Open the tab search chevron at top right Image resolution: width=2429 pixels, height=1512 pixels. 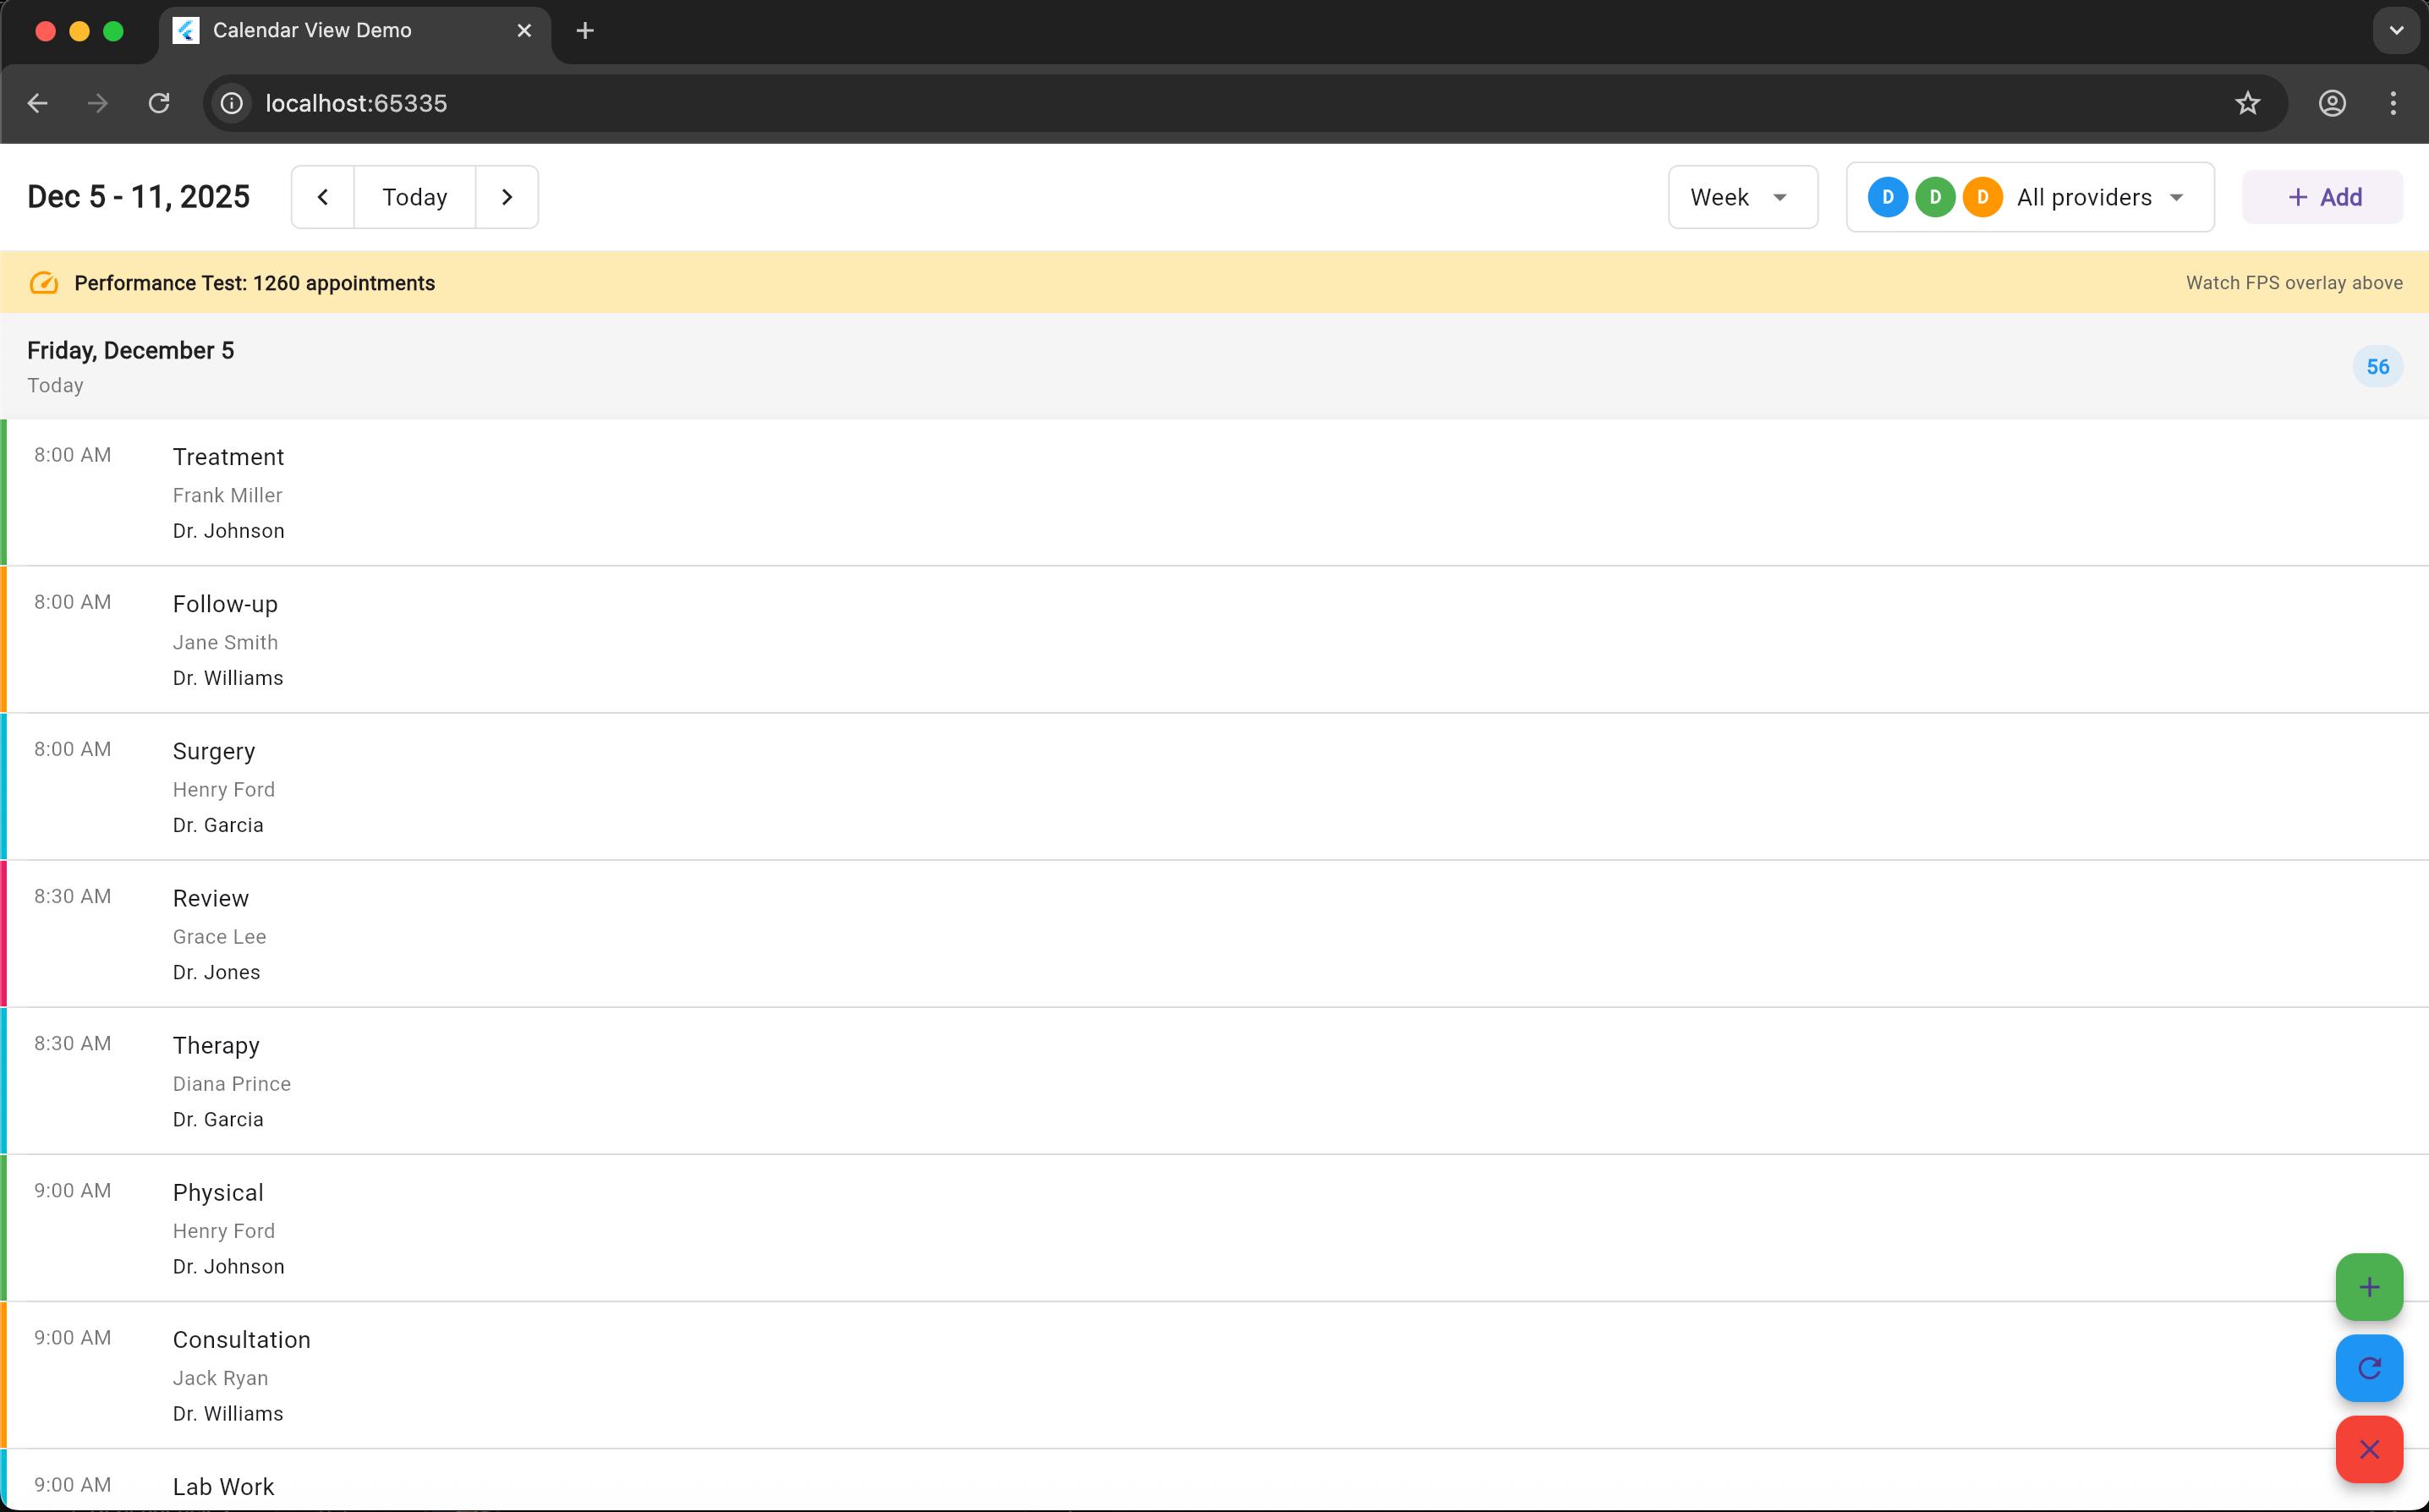2396,30
